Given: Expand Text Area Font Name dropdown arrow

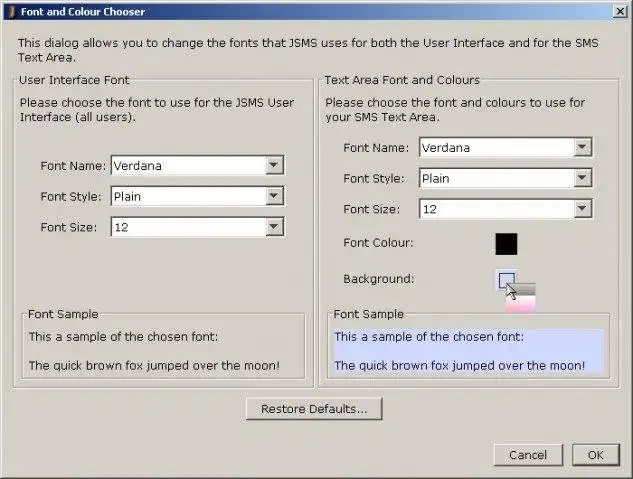Looking at the screenshot, I should [x=582, y=148].
